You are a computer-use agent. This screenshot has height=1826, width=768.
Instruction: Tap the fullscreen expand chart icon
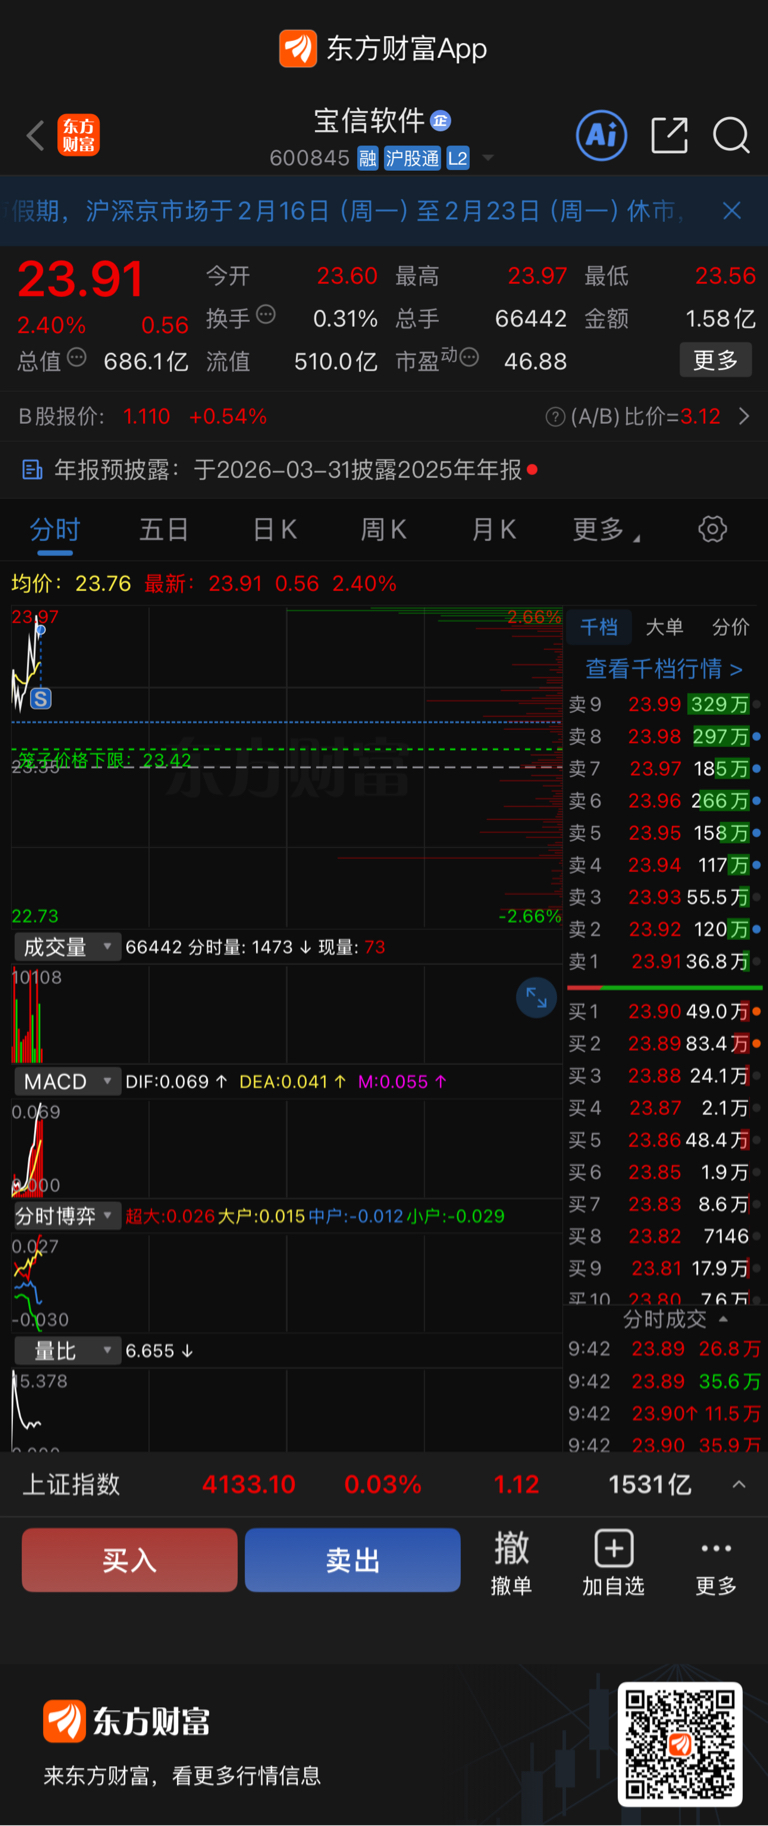537,997
